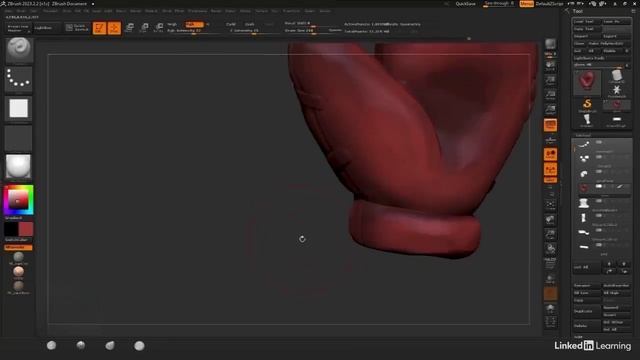Toggle the orange Rgb paint mode
Image resolution: width=640 pixels, height=360 pixels.
pyautogui.click(x=194, y=24)
